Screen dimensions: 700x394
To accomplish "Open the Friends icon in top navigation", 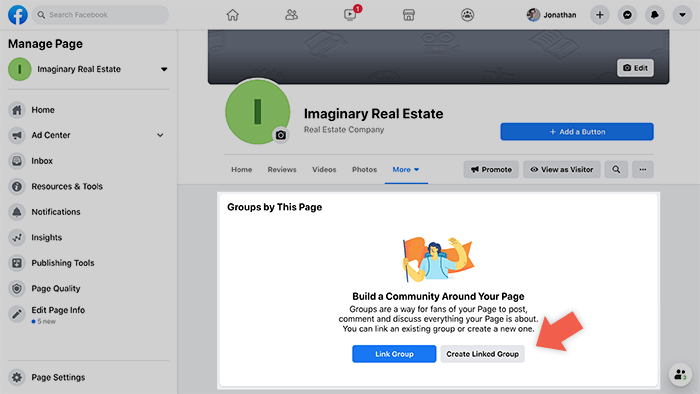I will point(291,15).
